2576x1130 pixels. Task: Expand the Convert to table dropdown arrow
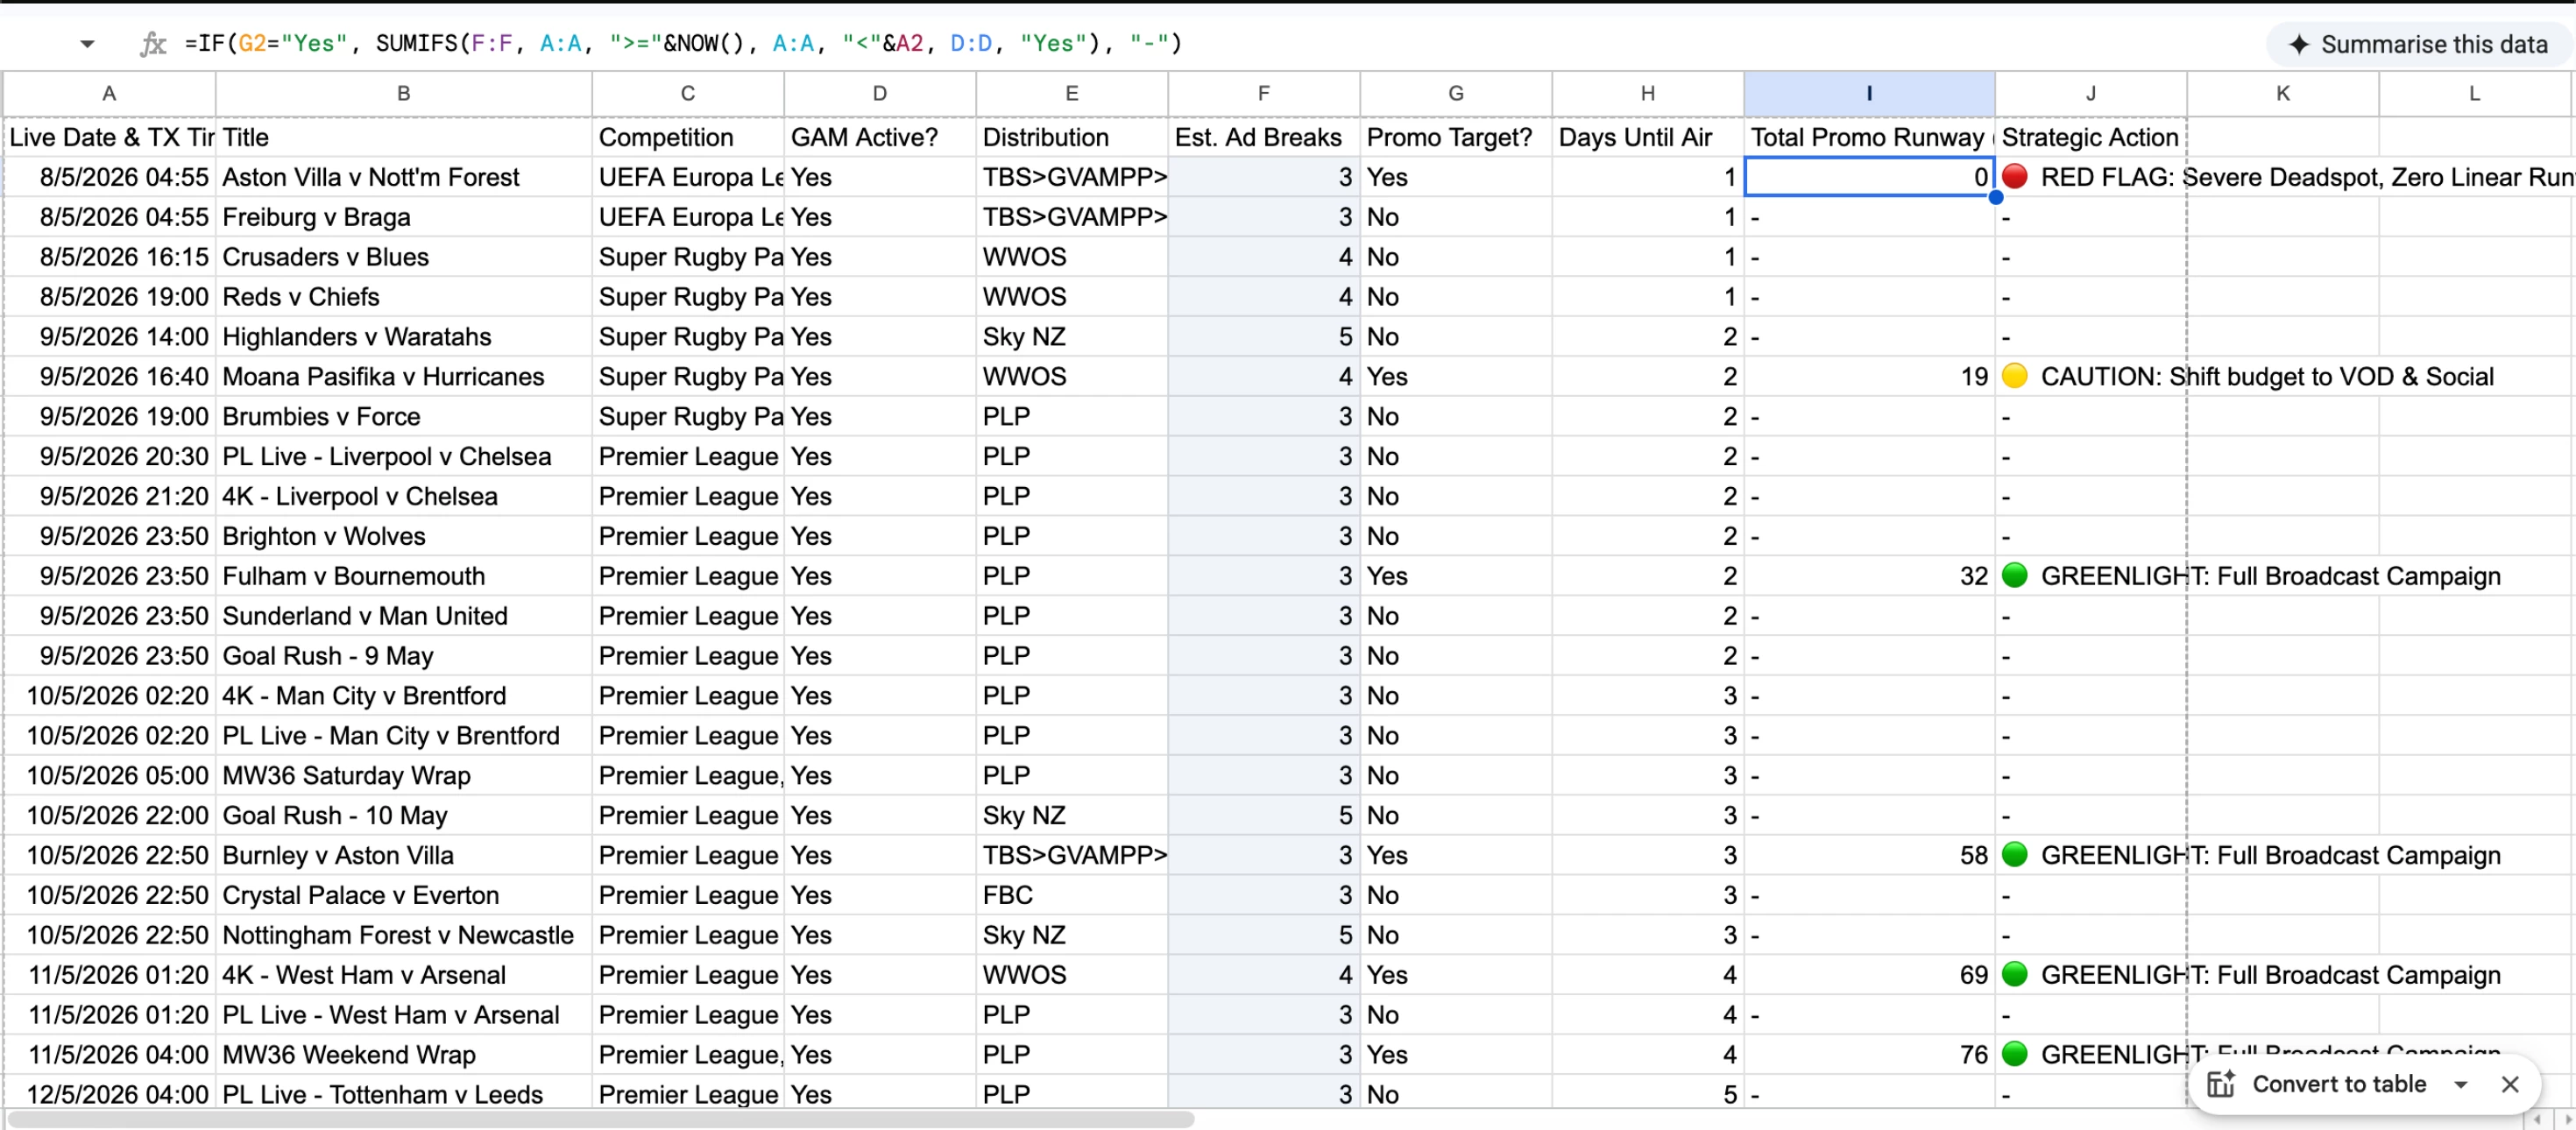(2461, 1084)
